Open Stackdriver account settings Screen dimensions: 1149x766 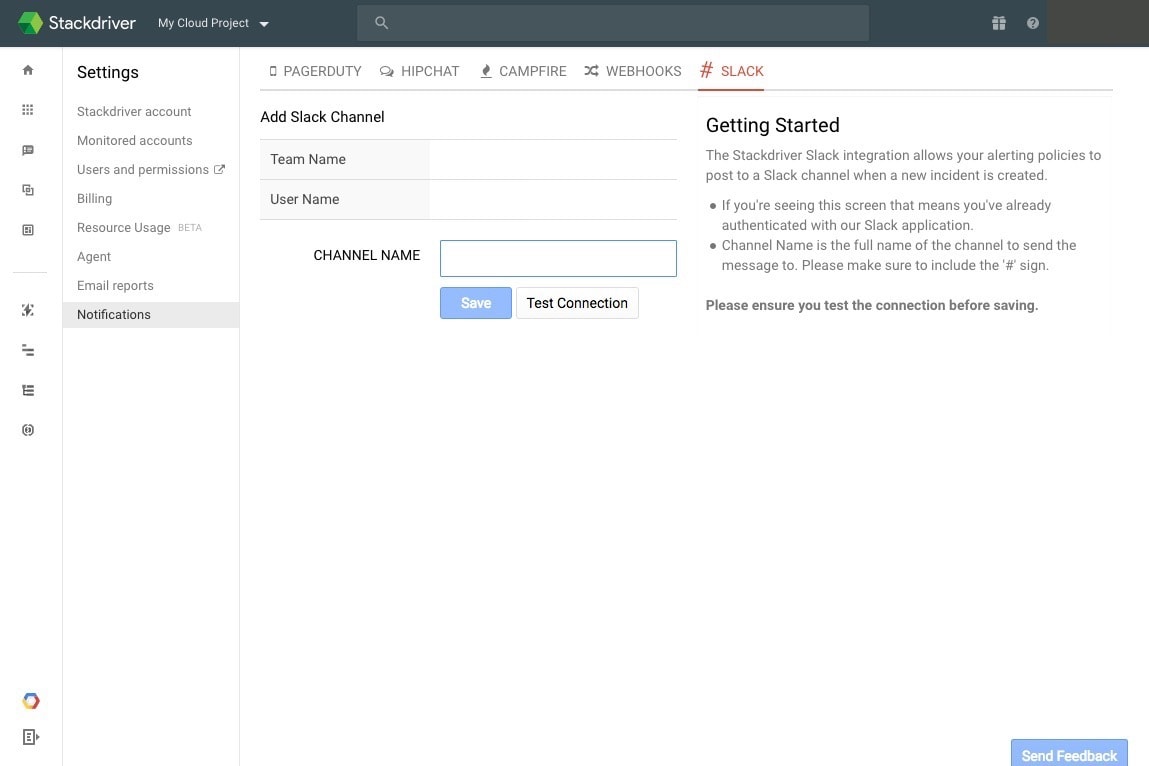pyautogui.click(x=134, y=111)
